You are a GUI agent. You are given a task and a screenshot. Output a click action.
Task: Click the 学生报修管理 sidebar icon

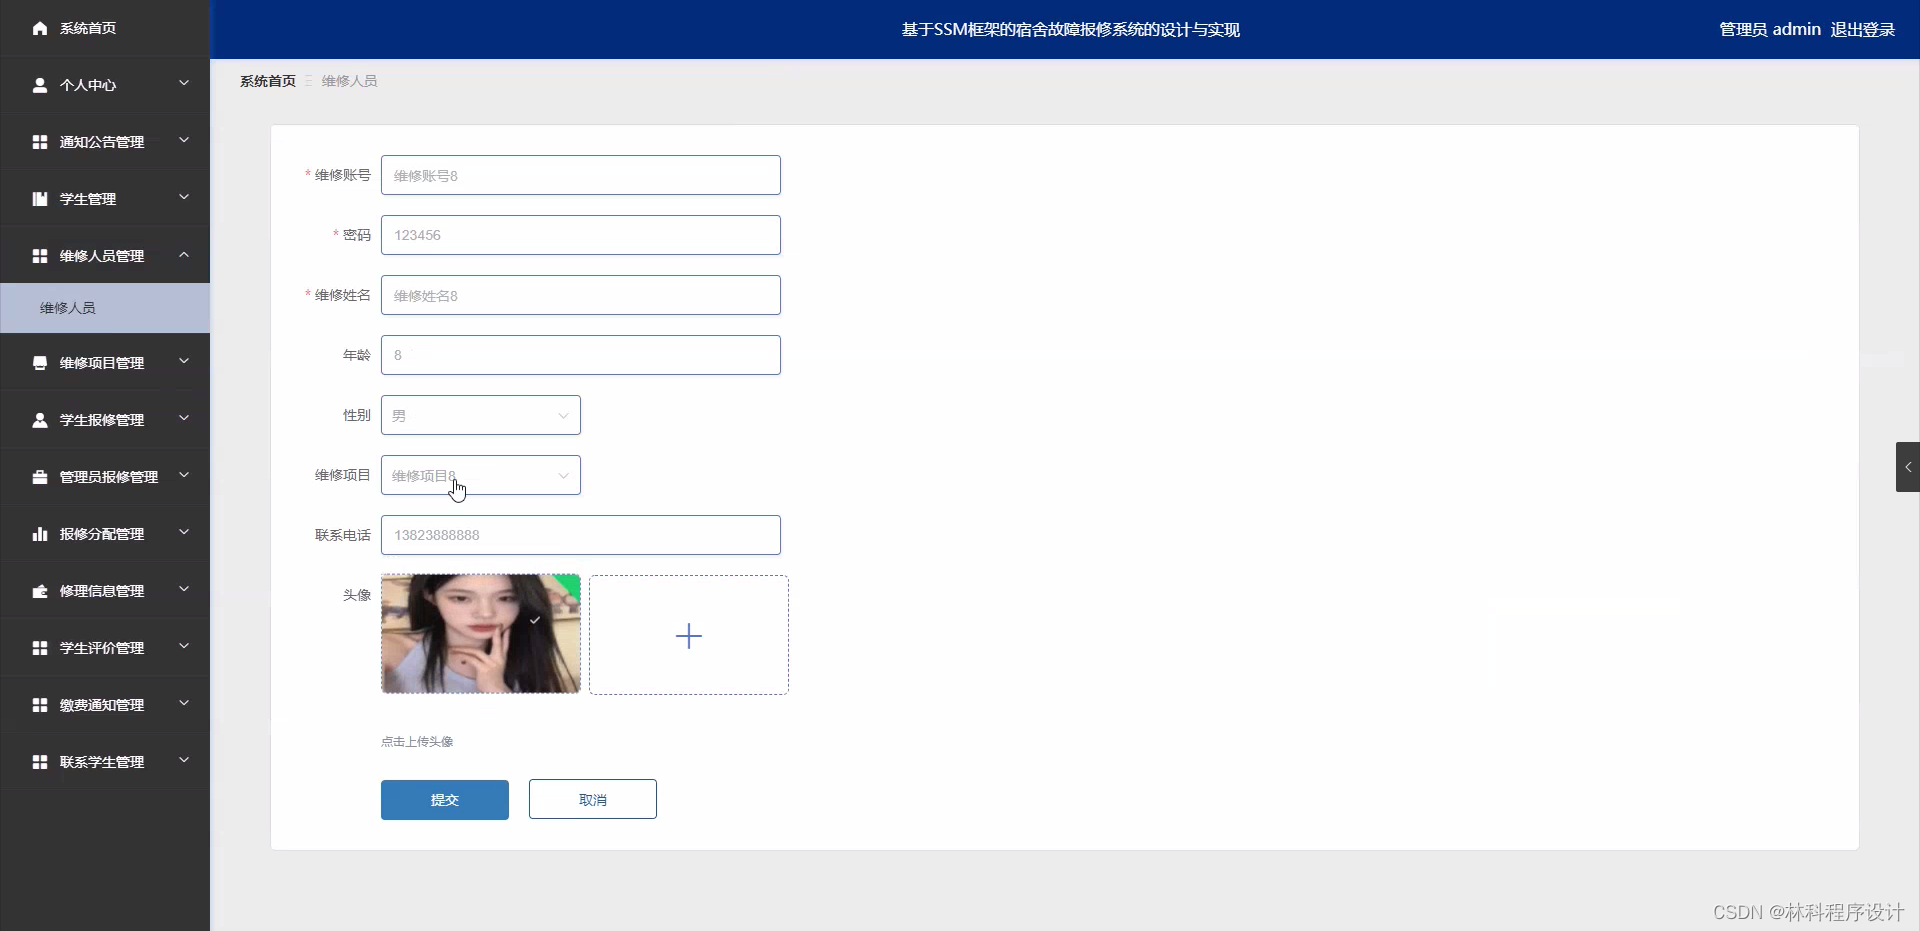point(40,419)
